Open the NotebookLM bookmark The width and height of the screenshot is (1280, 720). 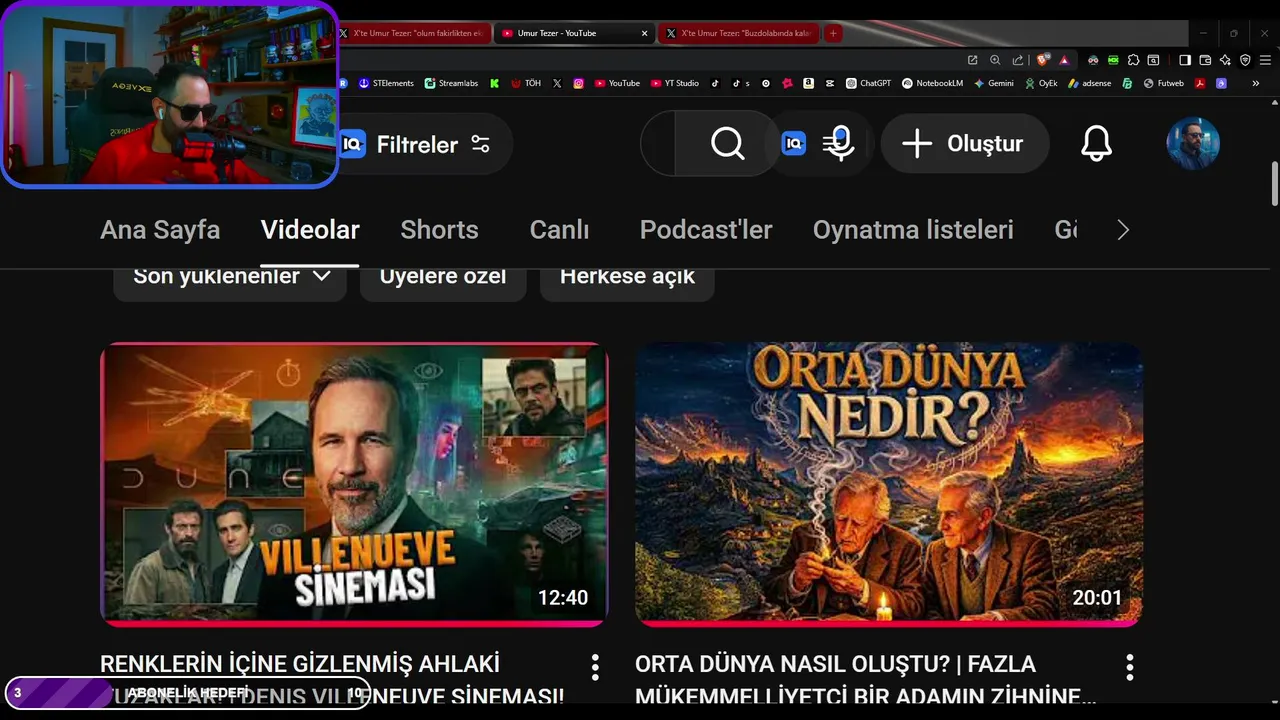[932, 83]
